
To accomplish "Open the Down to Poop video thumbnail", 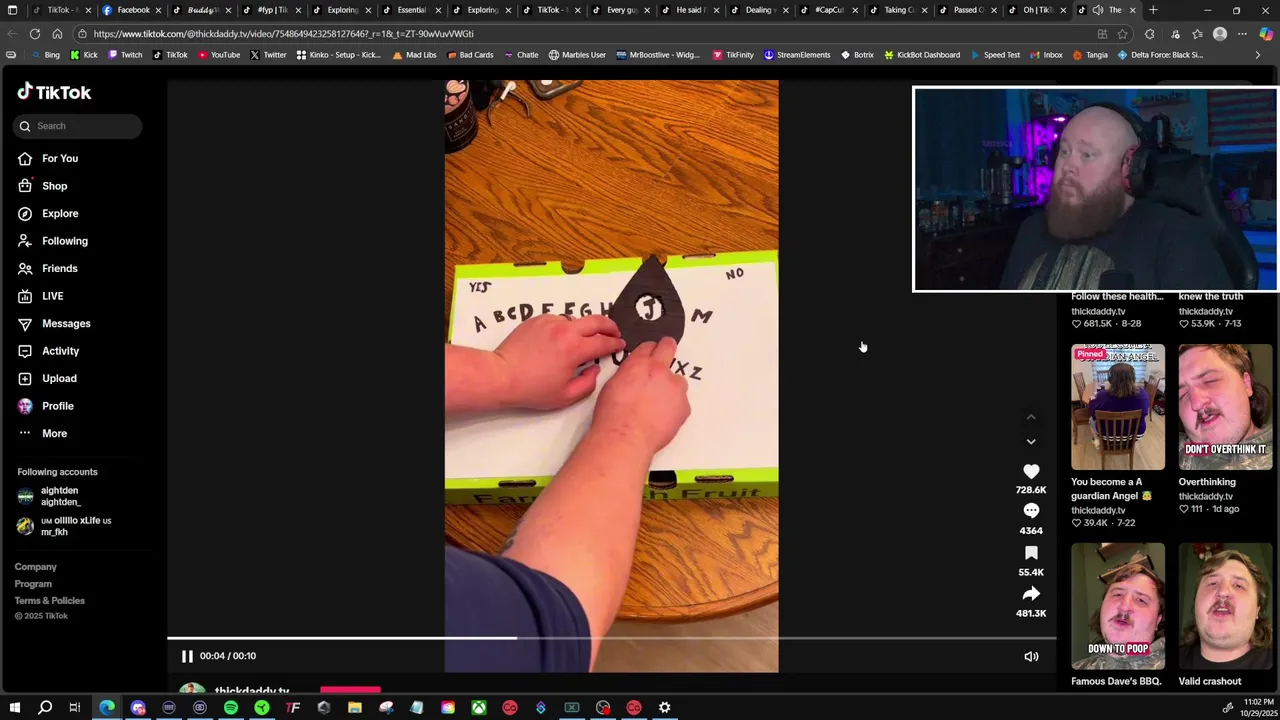I will 1118,606.
